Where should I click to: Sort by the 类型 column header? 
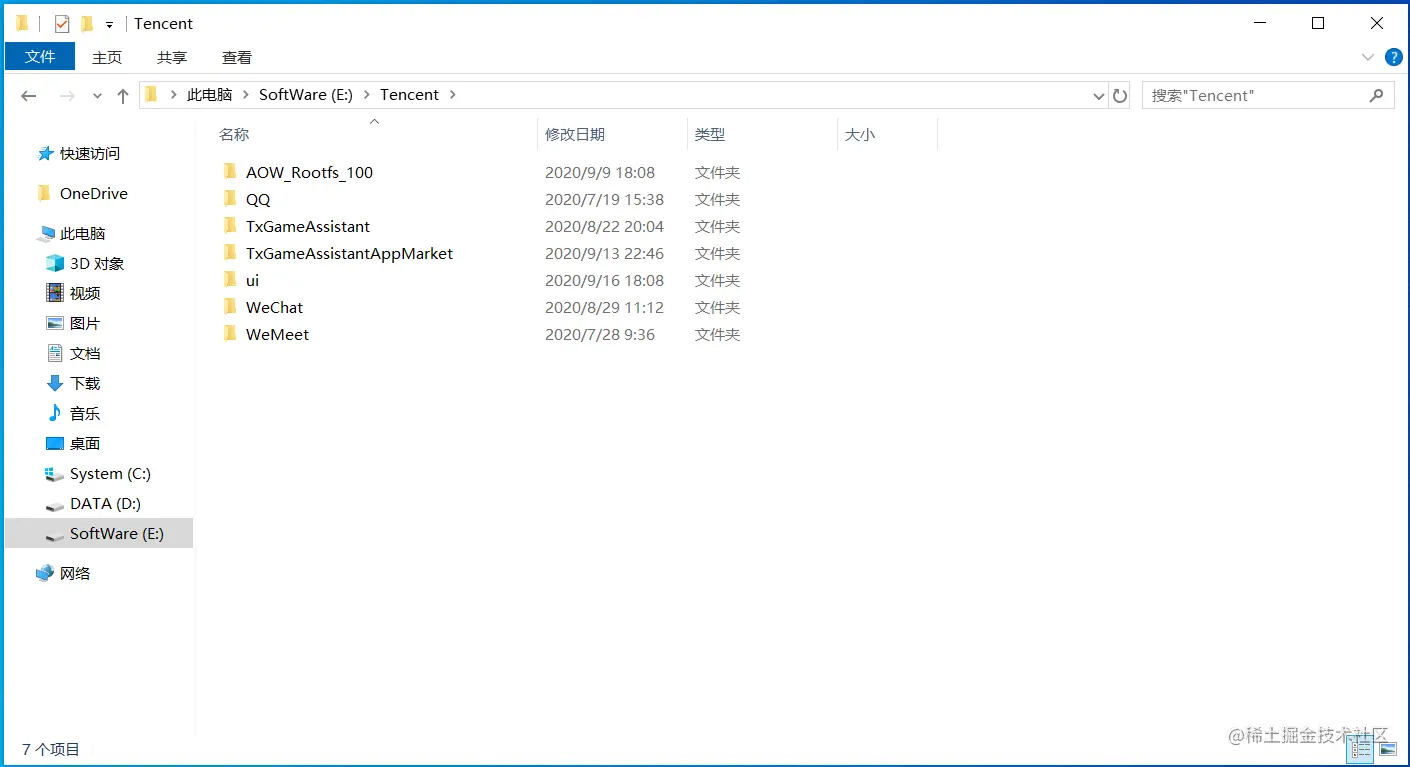(x=710, y=134)
